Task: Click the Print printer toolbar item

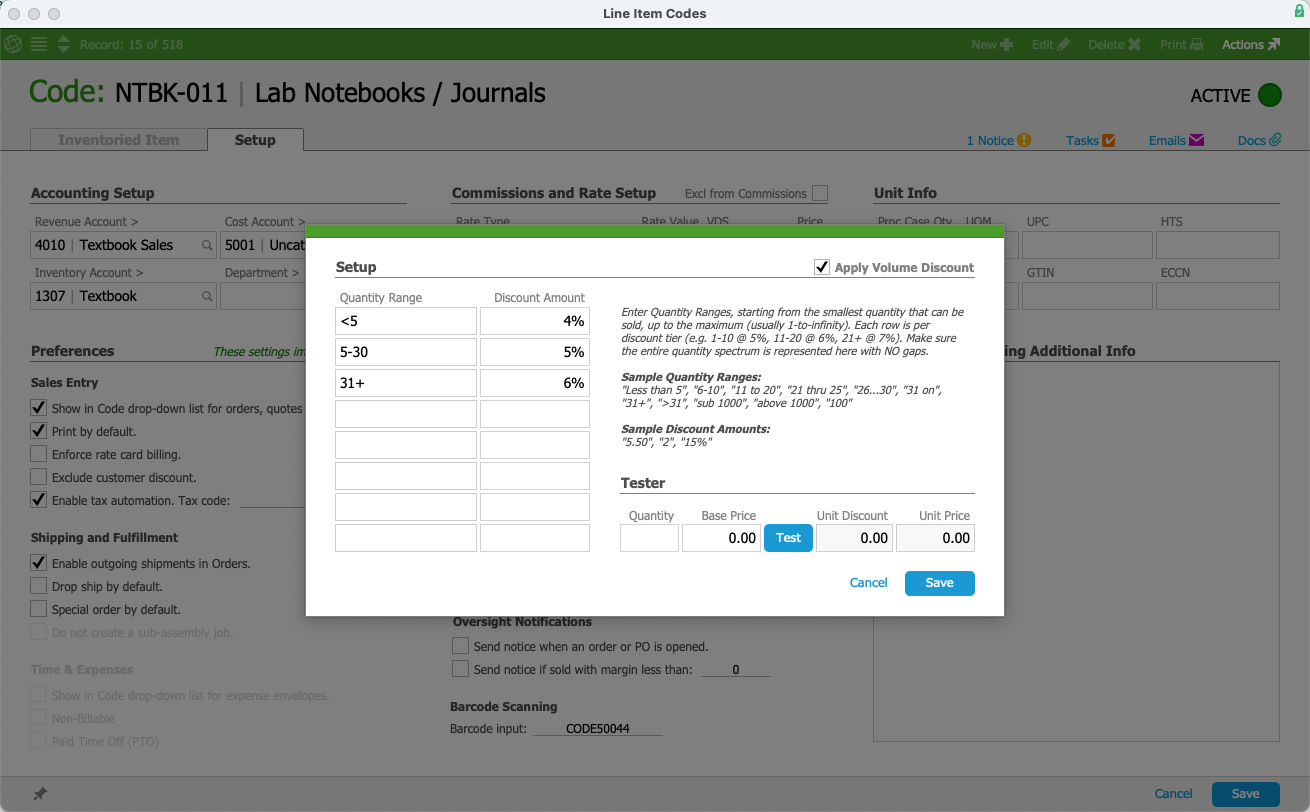Action: (1181, 44)
